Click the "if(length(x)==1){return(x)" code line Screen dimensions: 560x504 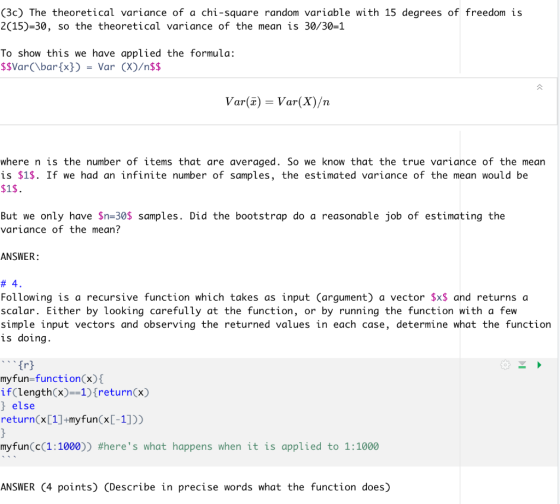75,392
